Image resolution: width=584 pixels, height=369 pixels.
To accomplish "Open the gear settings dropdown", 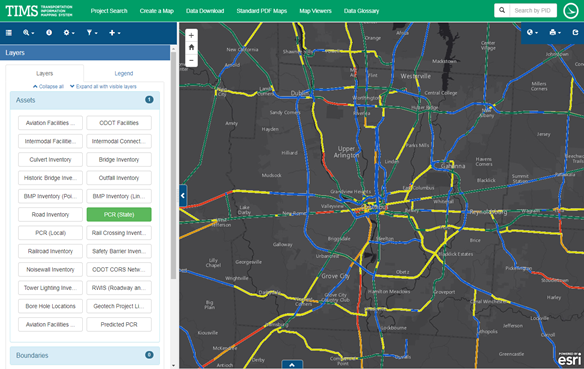I will (69, 33).
